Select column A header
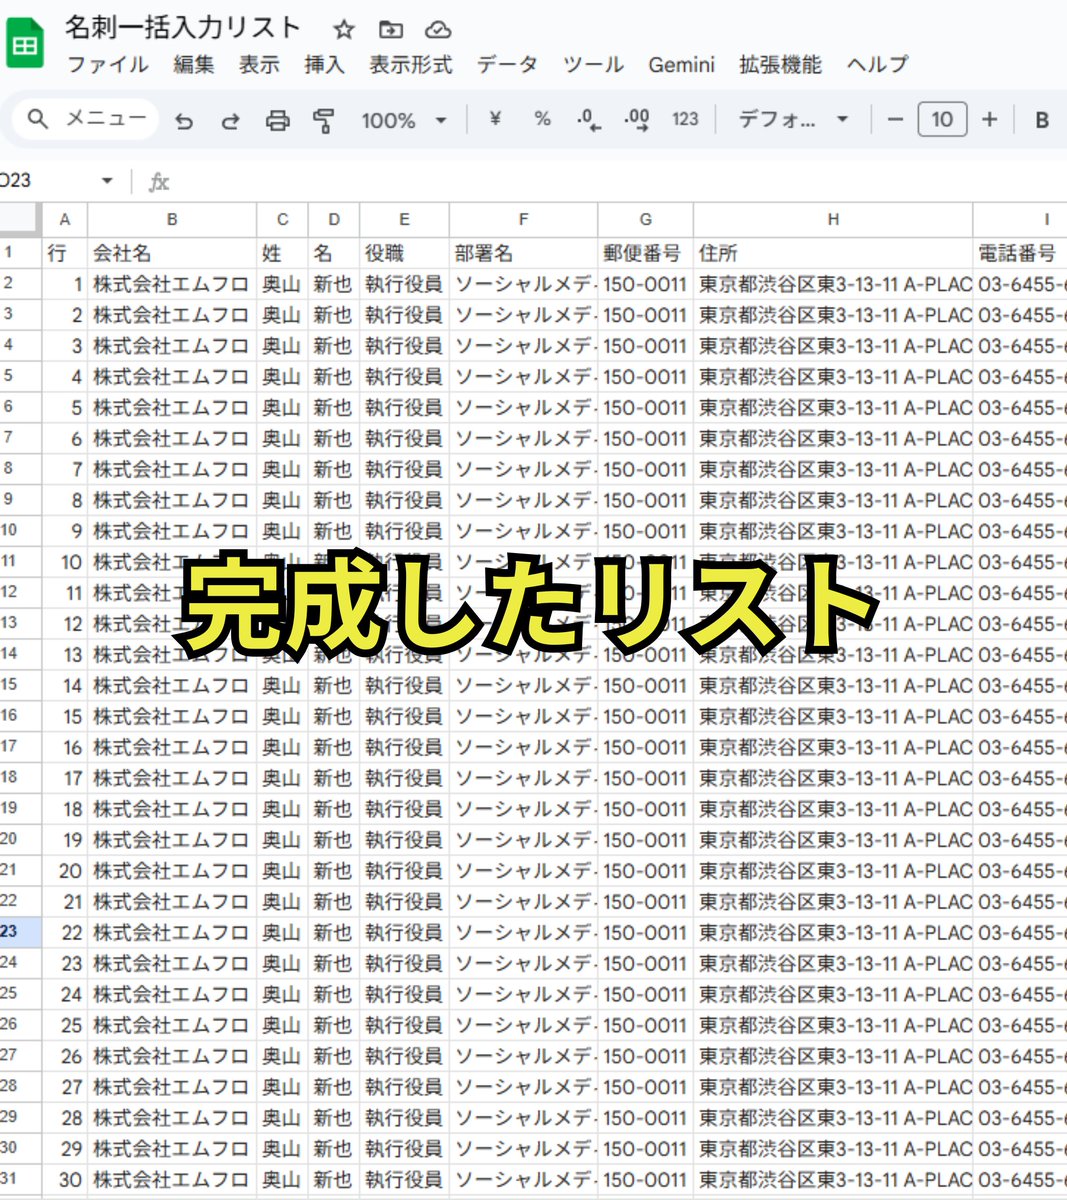Image resolution: width=1067 pixels, height=1200 pixels. point(65,219)
